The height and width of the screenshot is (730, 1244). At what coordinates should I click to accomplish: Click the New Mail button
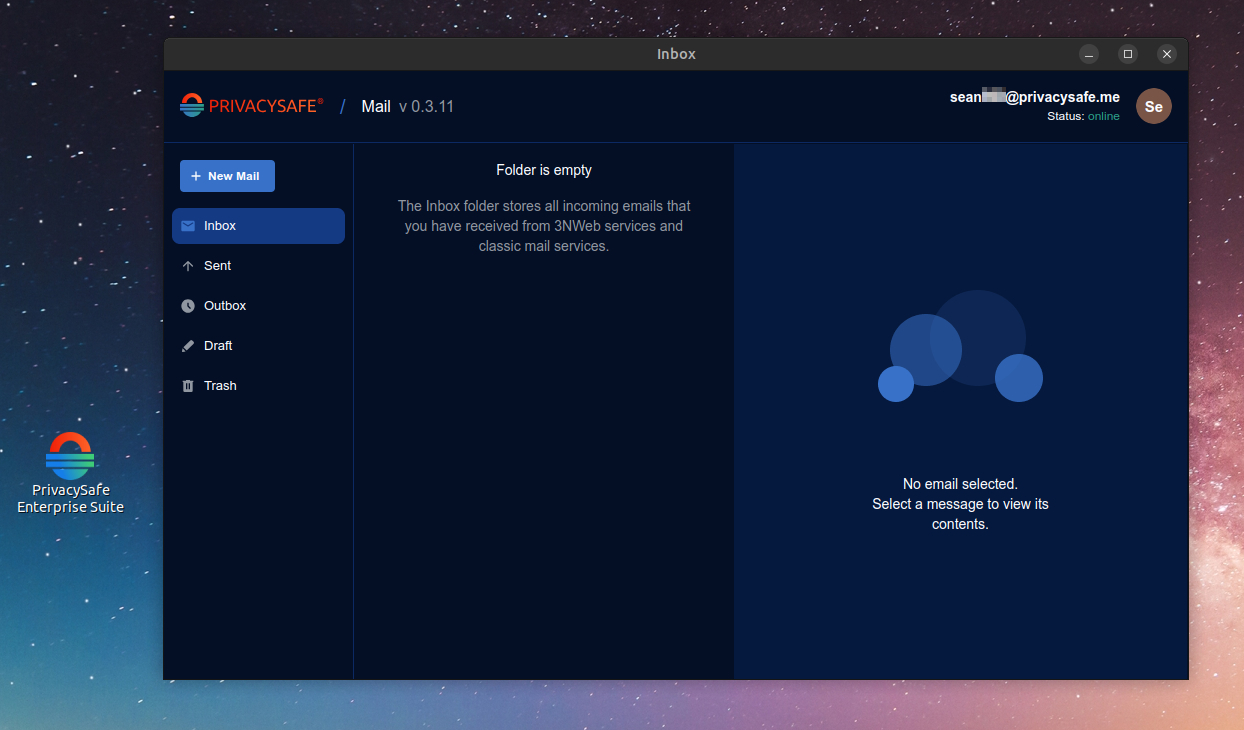tap(227, 176)
